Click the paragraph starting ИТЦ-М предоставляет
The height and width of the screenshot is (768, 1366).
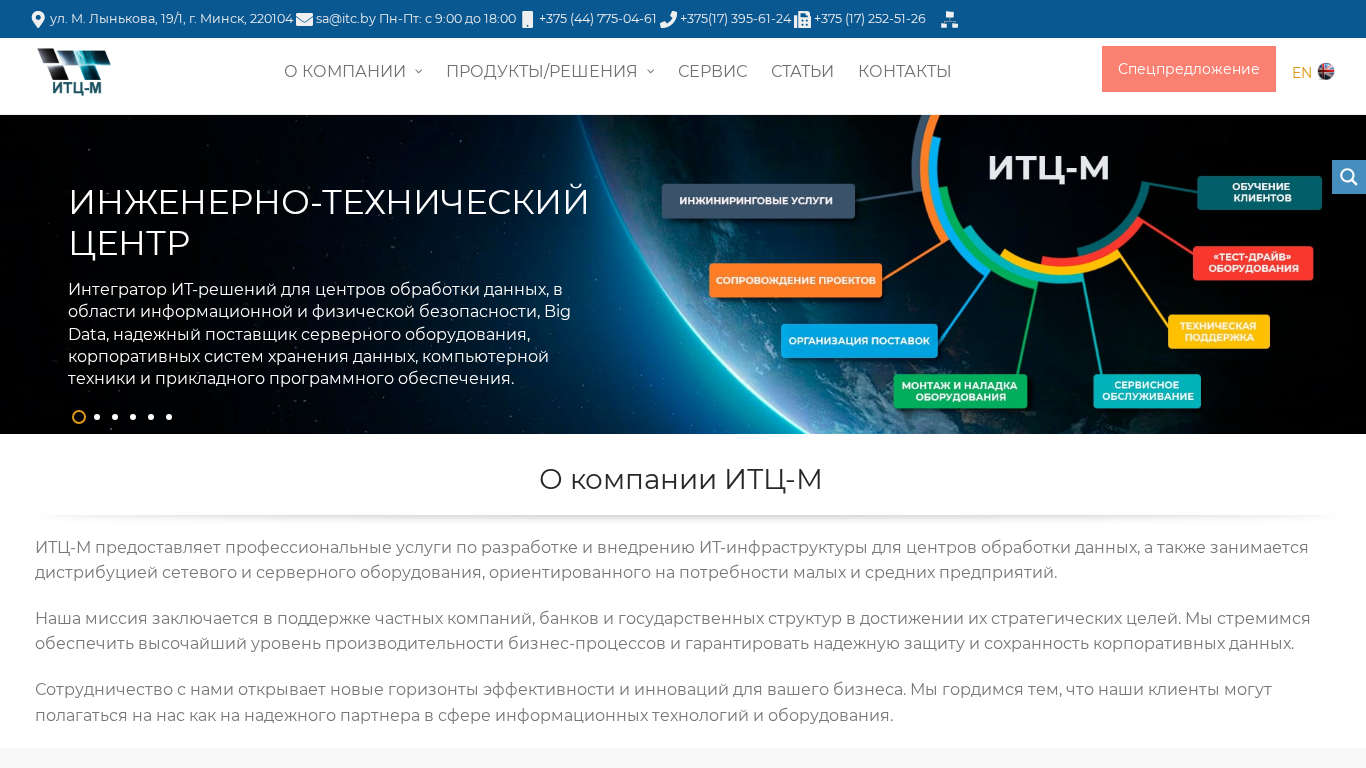pos(672,560)
